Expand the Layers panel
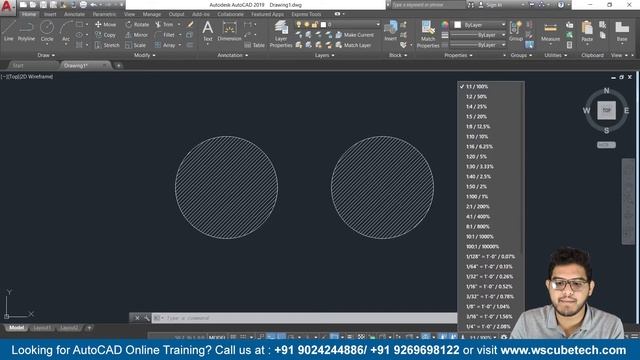 [324, 55]
